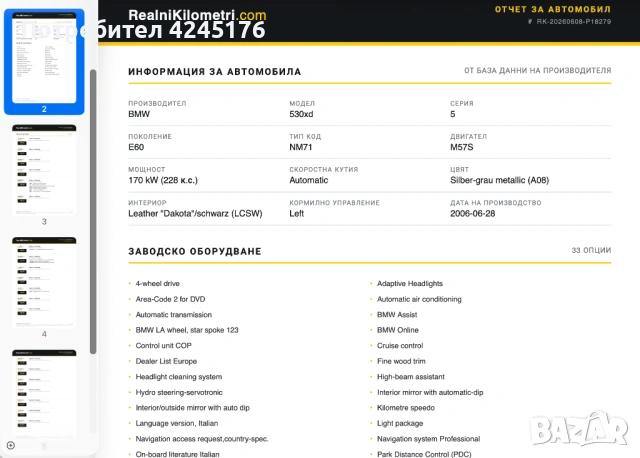The height and width of the screenshot is (458, 640).
Task: Click the report number RK-20260608-P18279
Action: pos(573,22)
